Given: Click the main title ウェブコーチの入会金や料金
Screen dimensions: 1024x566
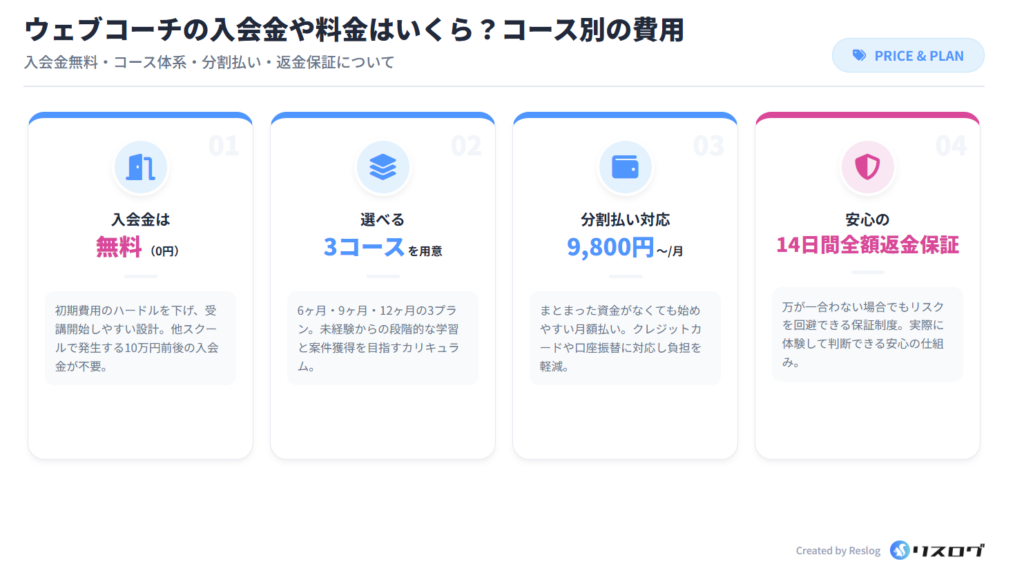Looking at the screenshot, I should (353, 30).
